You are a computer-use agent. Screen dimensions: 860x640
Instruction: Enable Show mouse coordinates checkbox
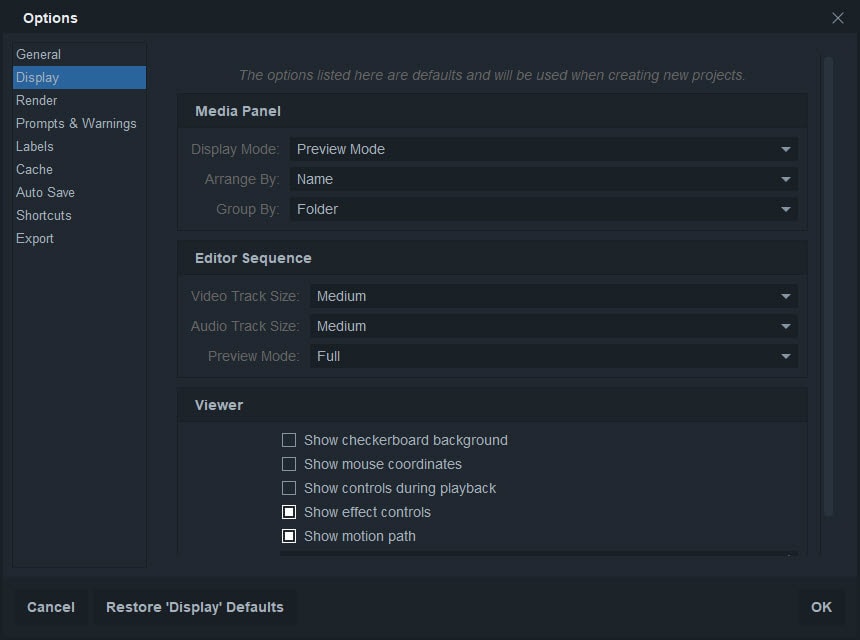289,464
